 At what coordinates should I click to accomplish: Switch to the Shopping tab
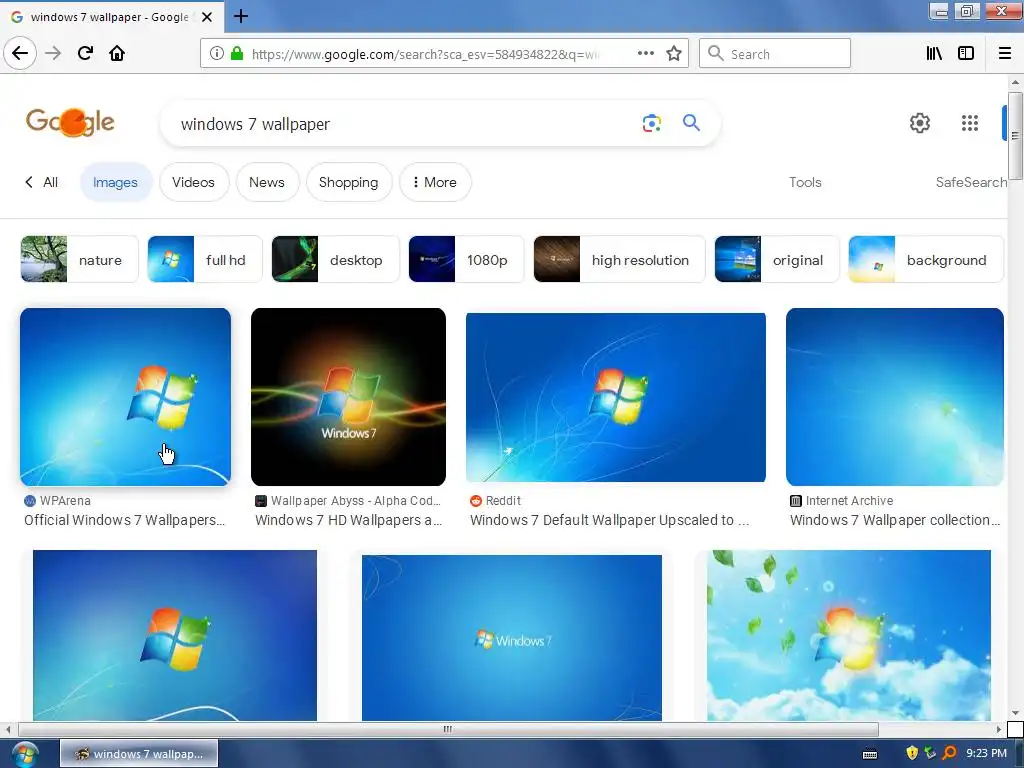(x=348, y=182)
